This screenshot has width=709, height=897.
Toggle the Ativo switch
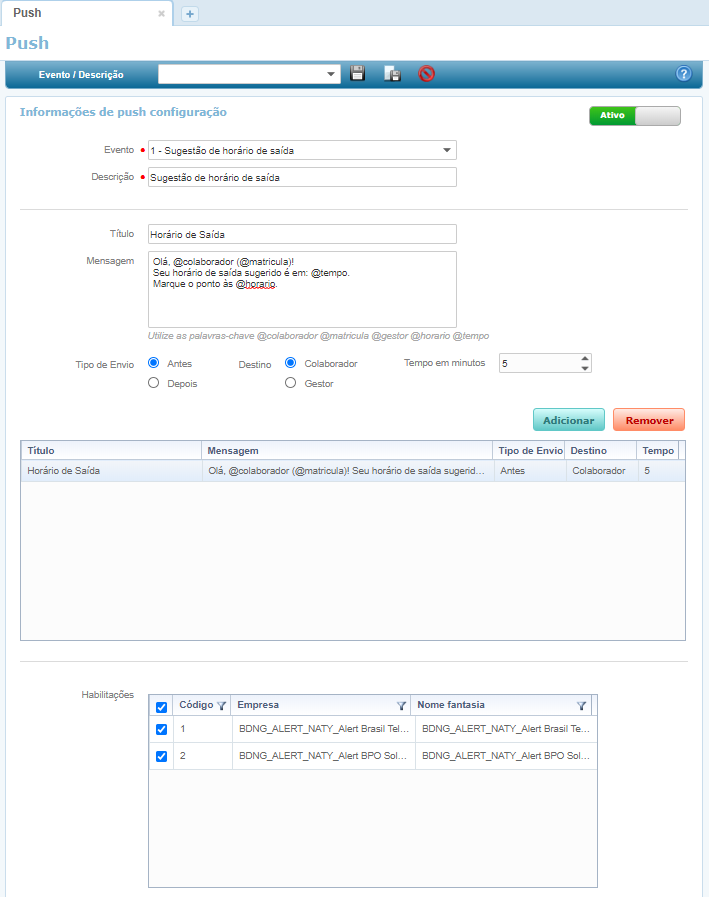point(635,116)
